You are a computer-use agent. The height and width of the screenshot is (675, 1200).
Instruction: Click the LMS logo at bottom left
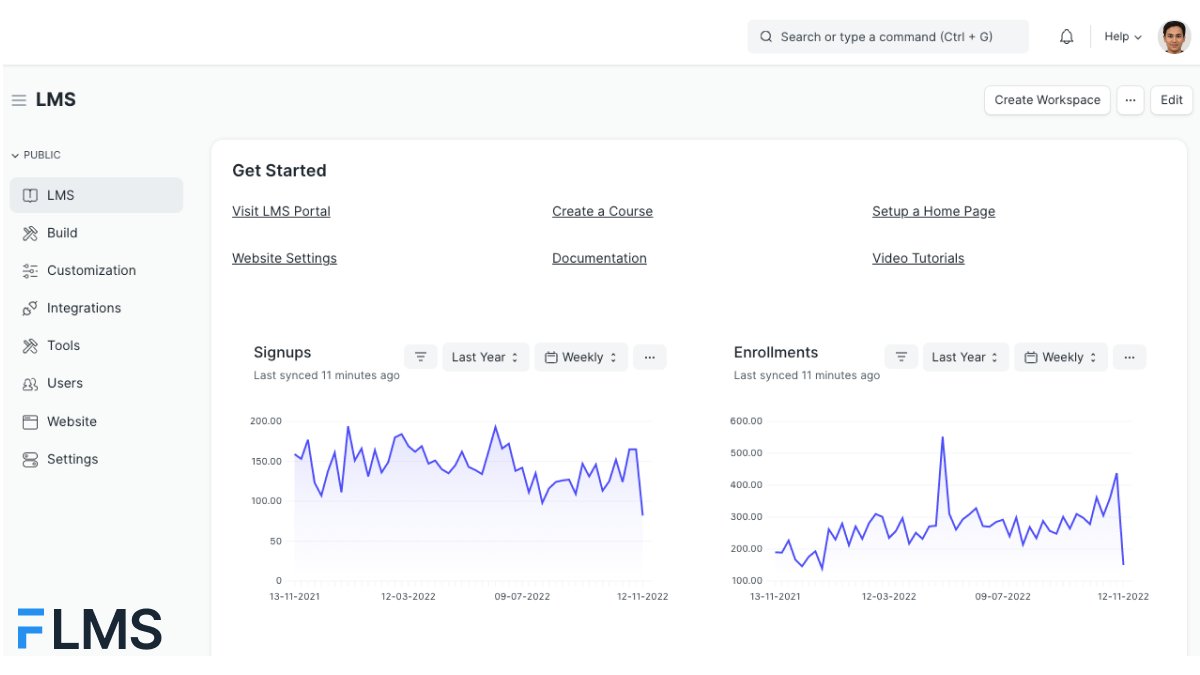[90, 629]
